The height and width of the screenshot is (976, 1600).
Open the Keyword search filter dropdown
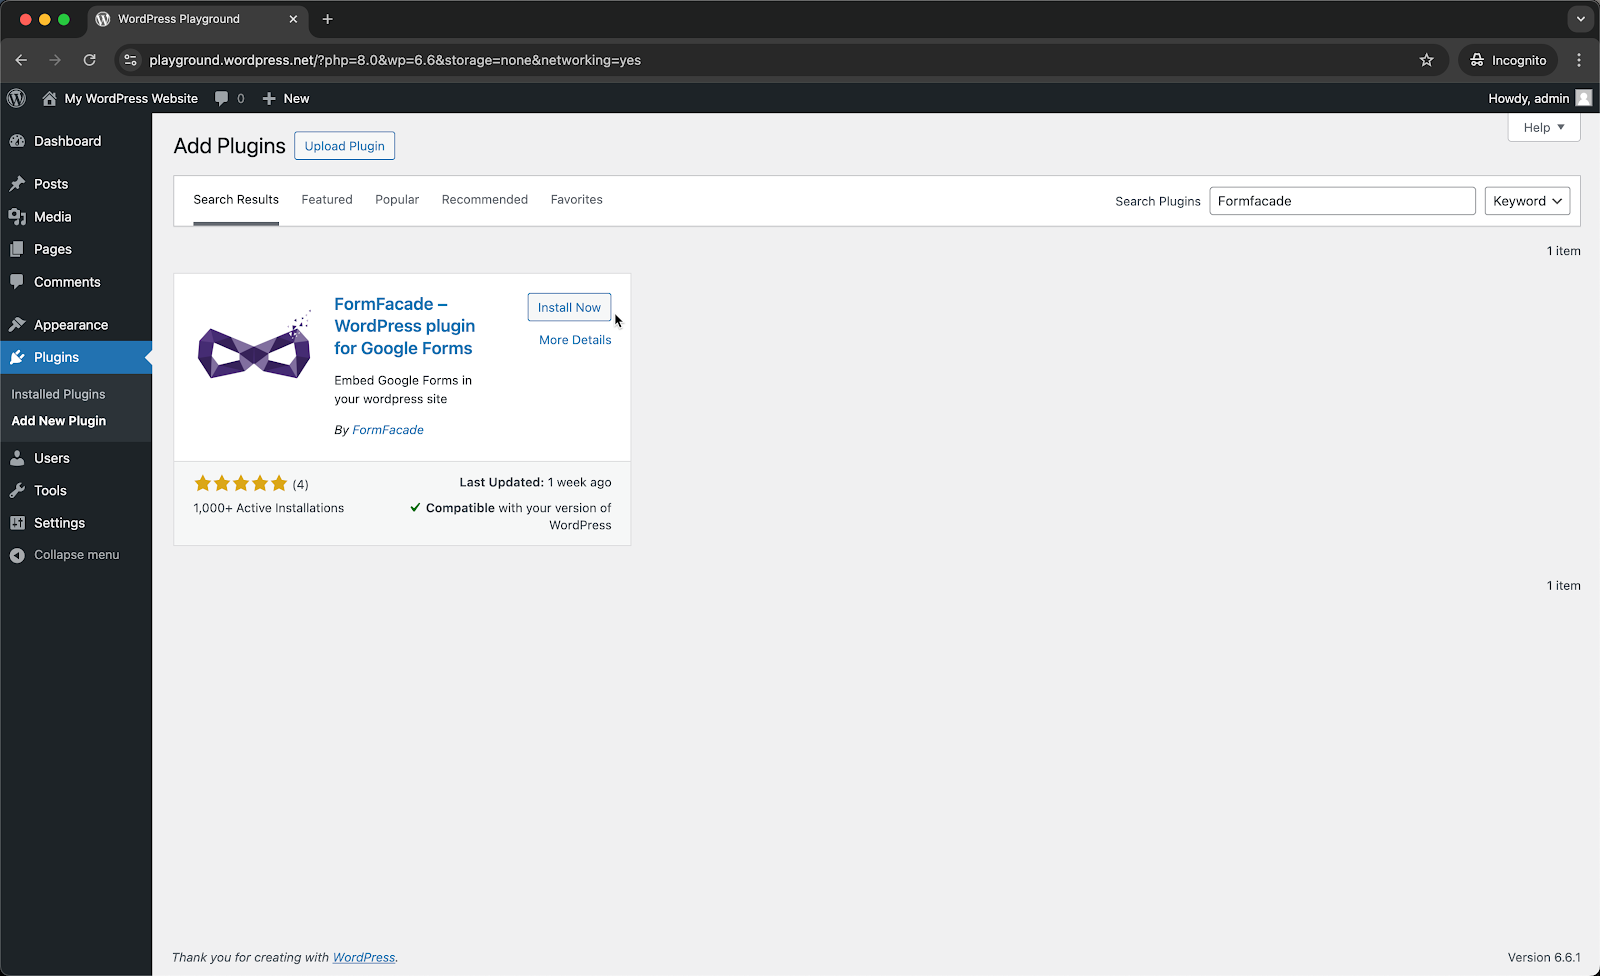(x=1527, y=200)
